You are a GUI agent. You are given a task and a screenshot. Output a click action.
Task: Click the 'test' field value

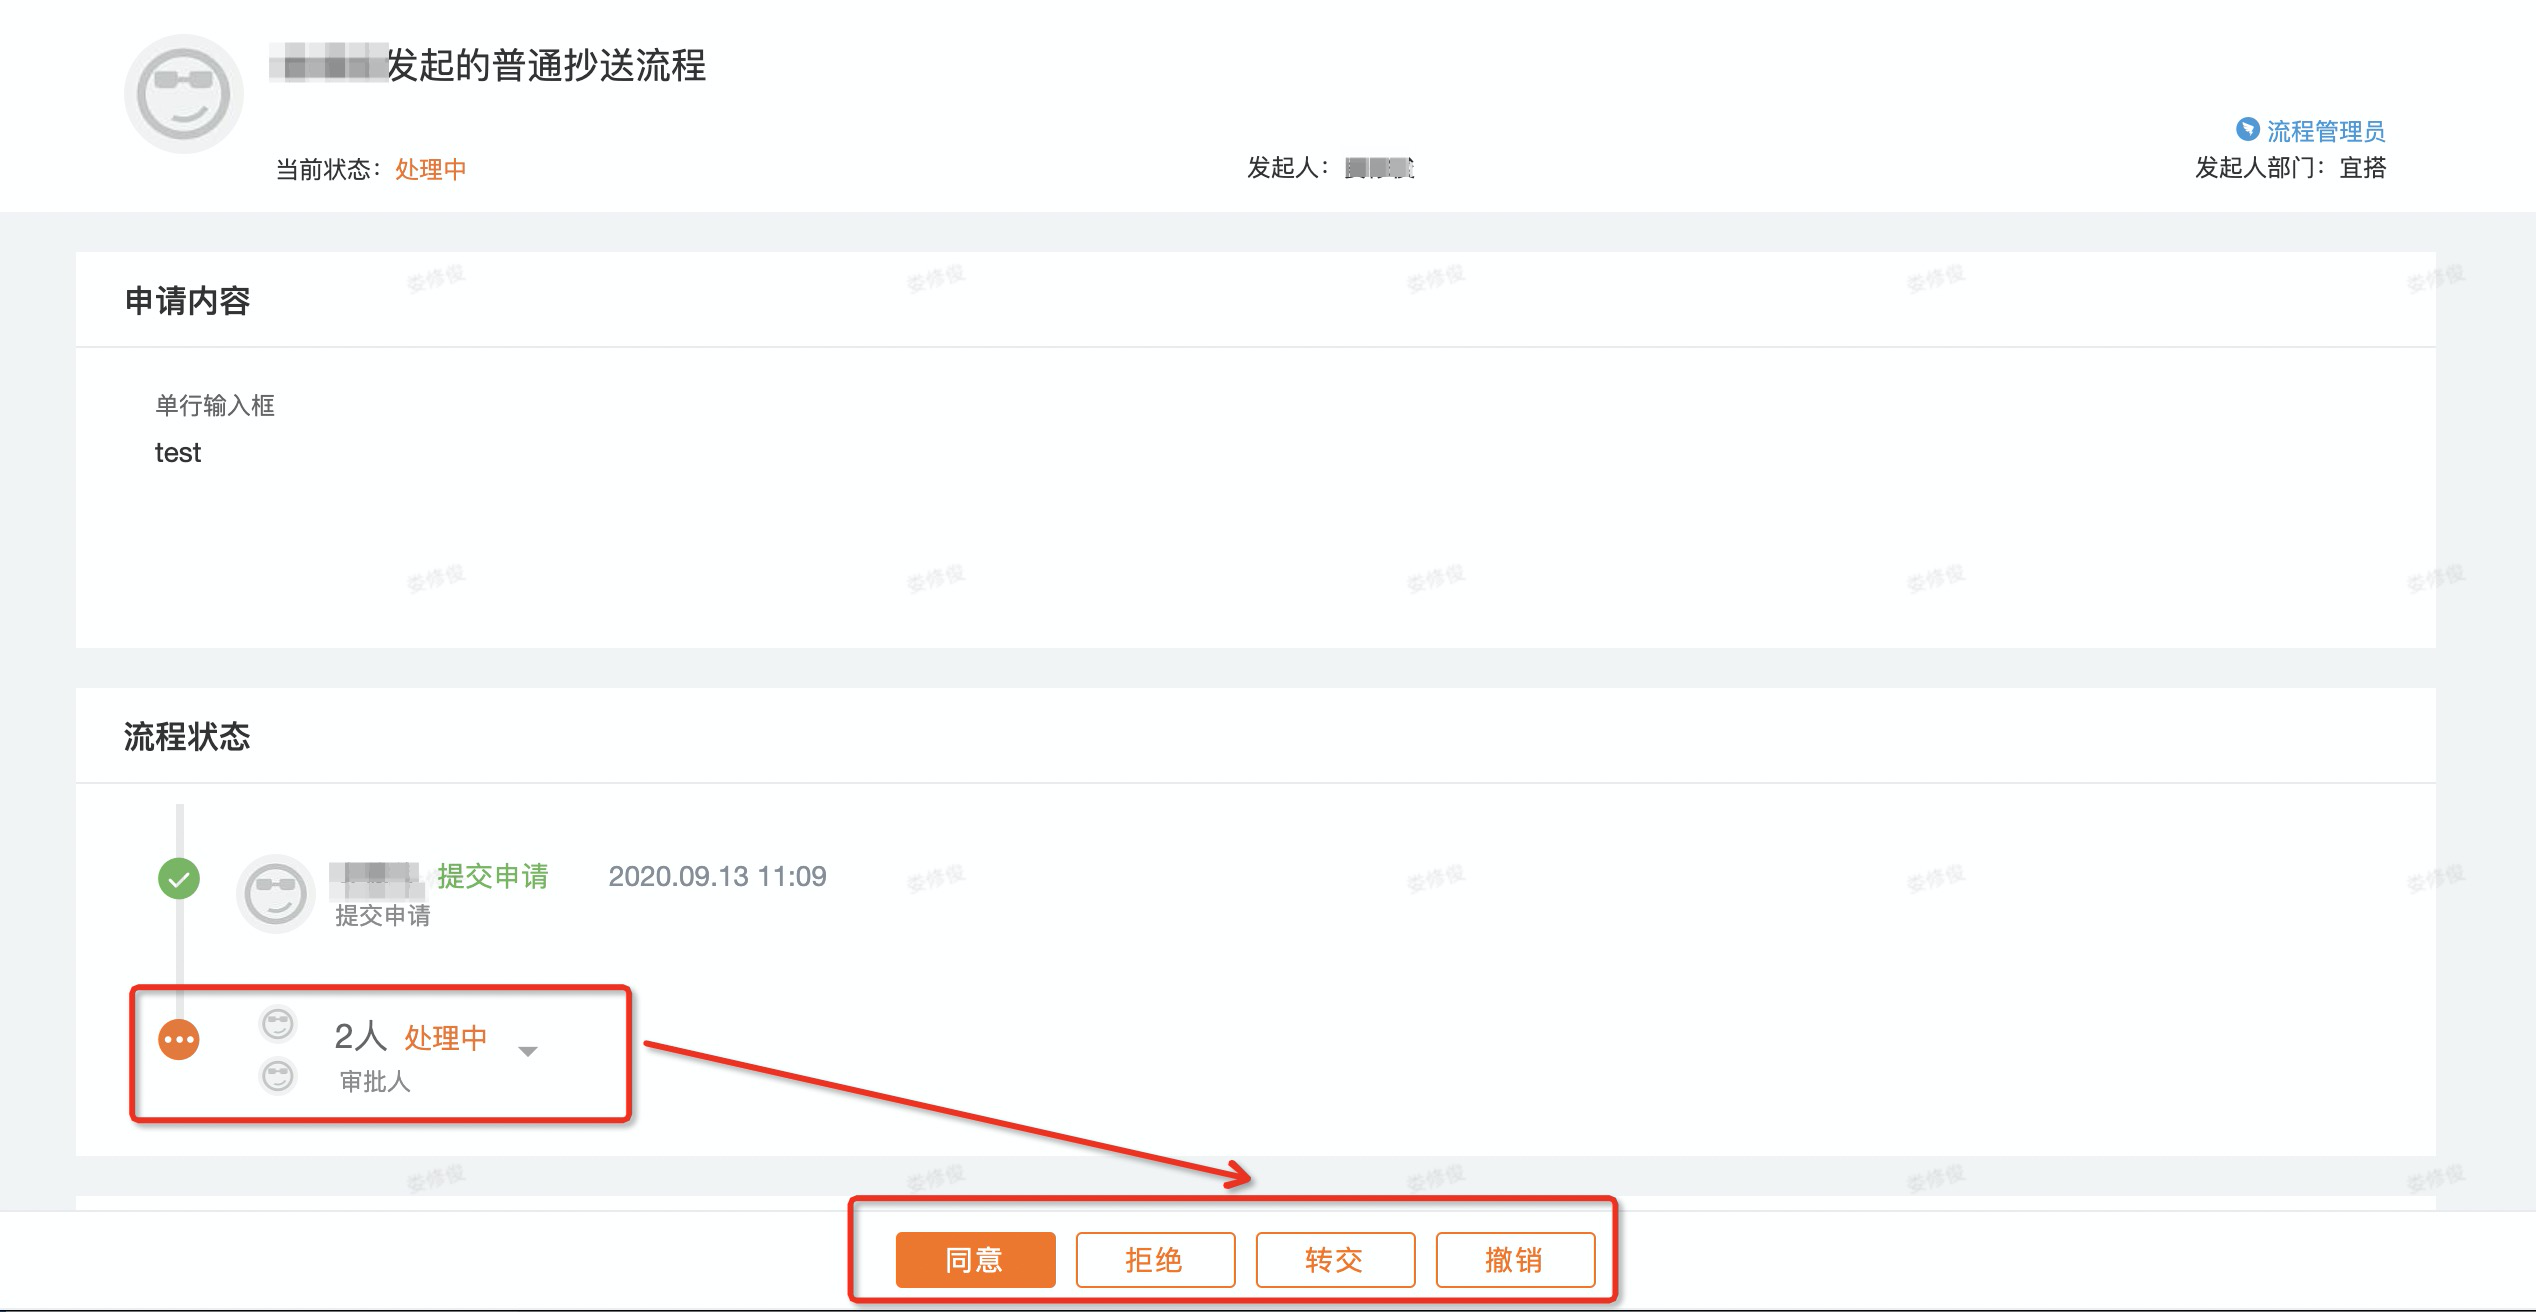178,453
